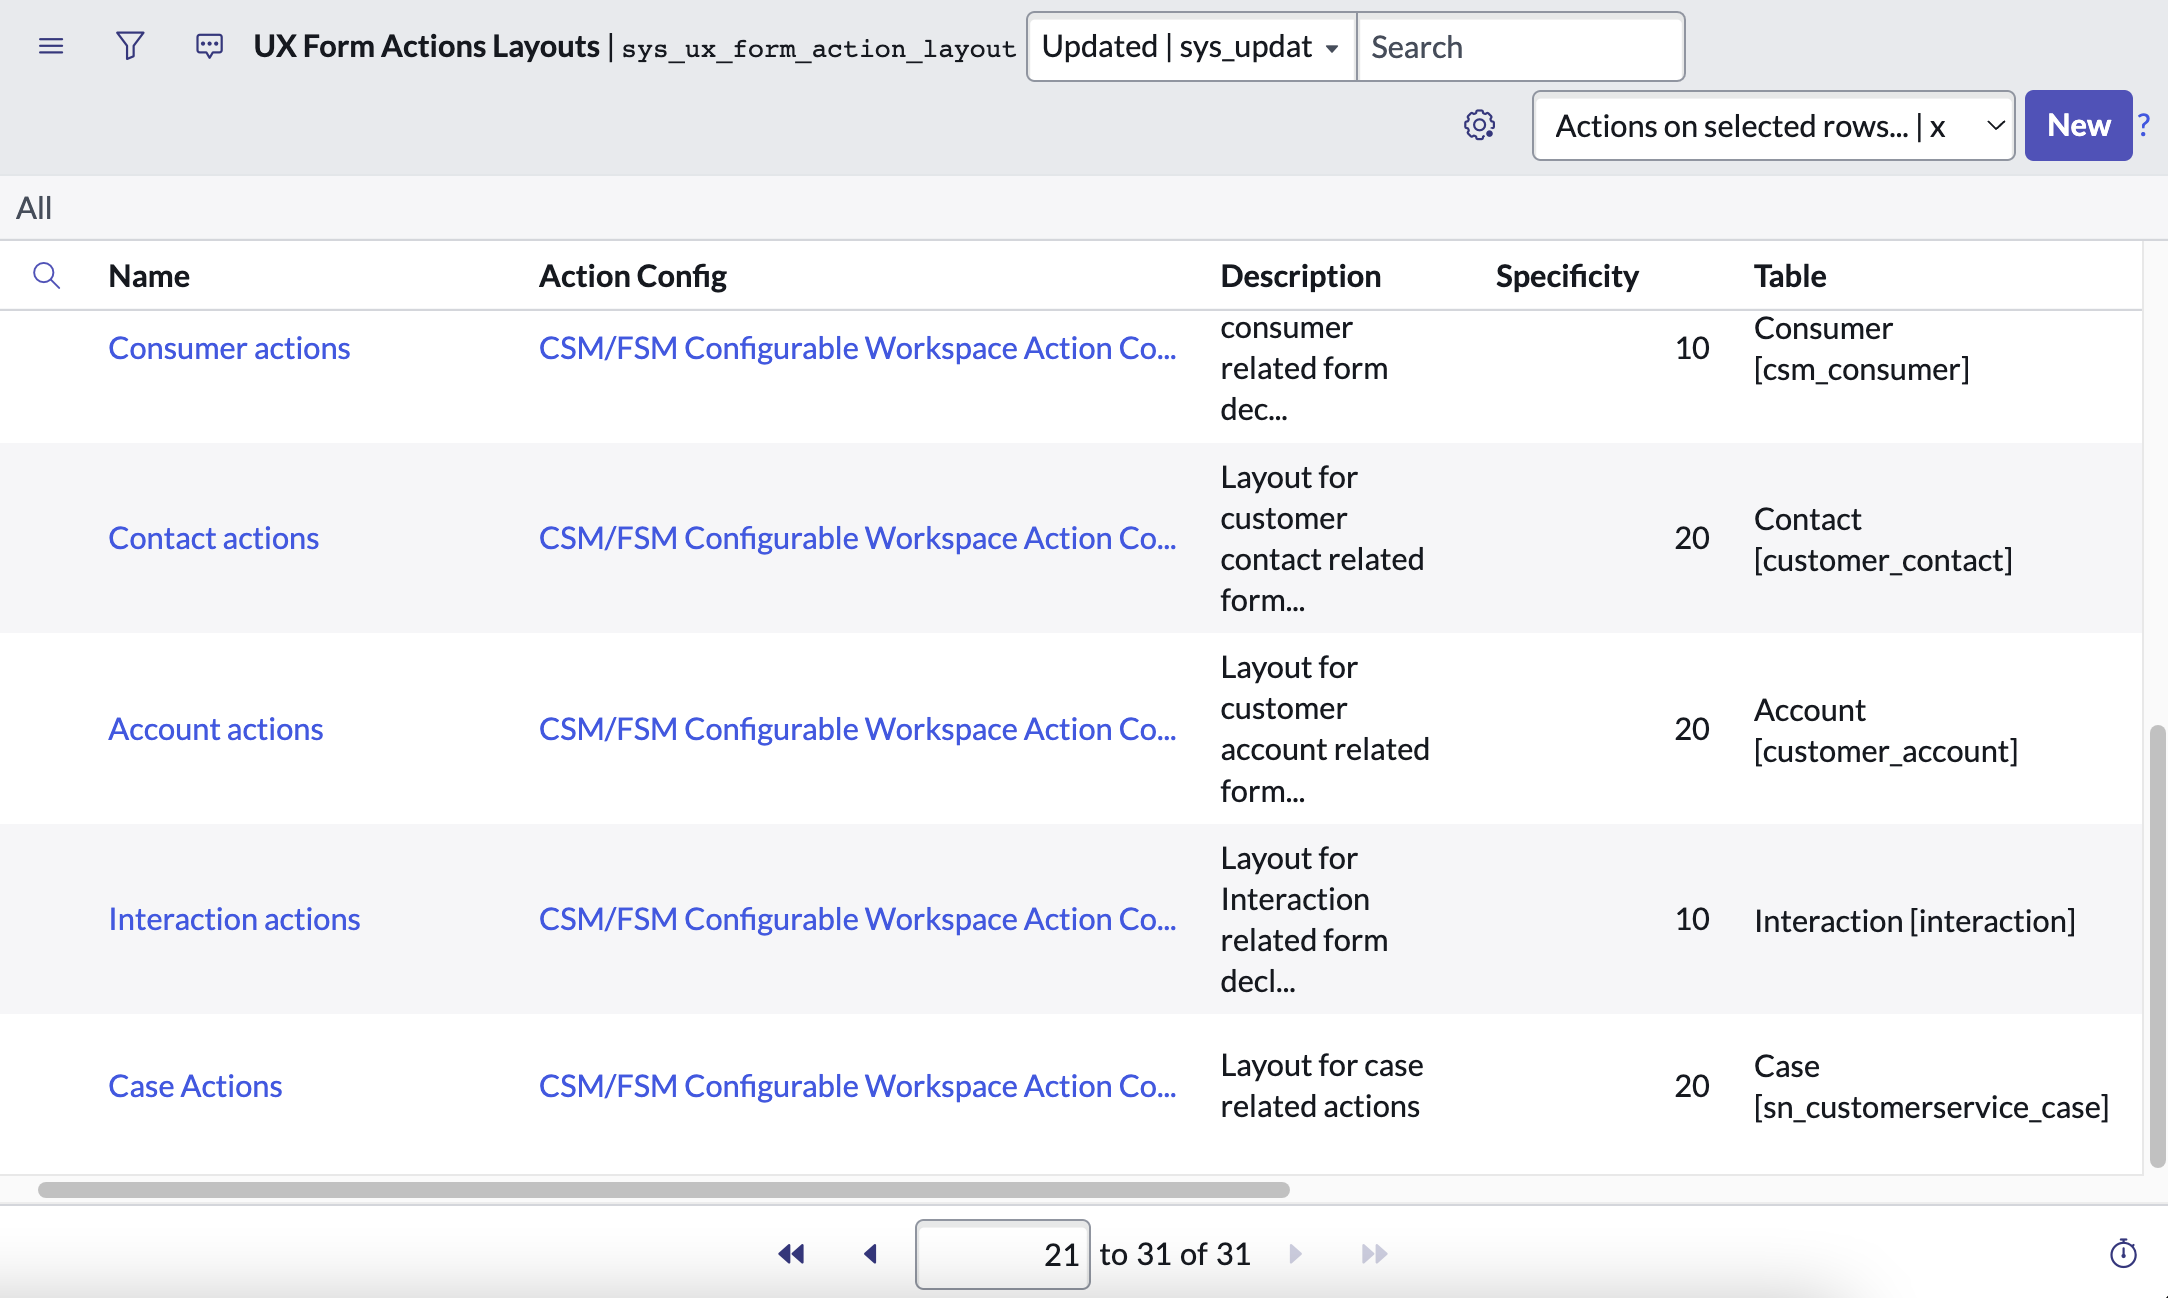Click the help question mark icon
The height and width of the screenshot is (1298, 2168).
point(2144,125)
